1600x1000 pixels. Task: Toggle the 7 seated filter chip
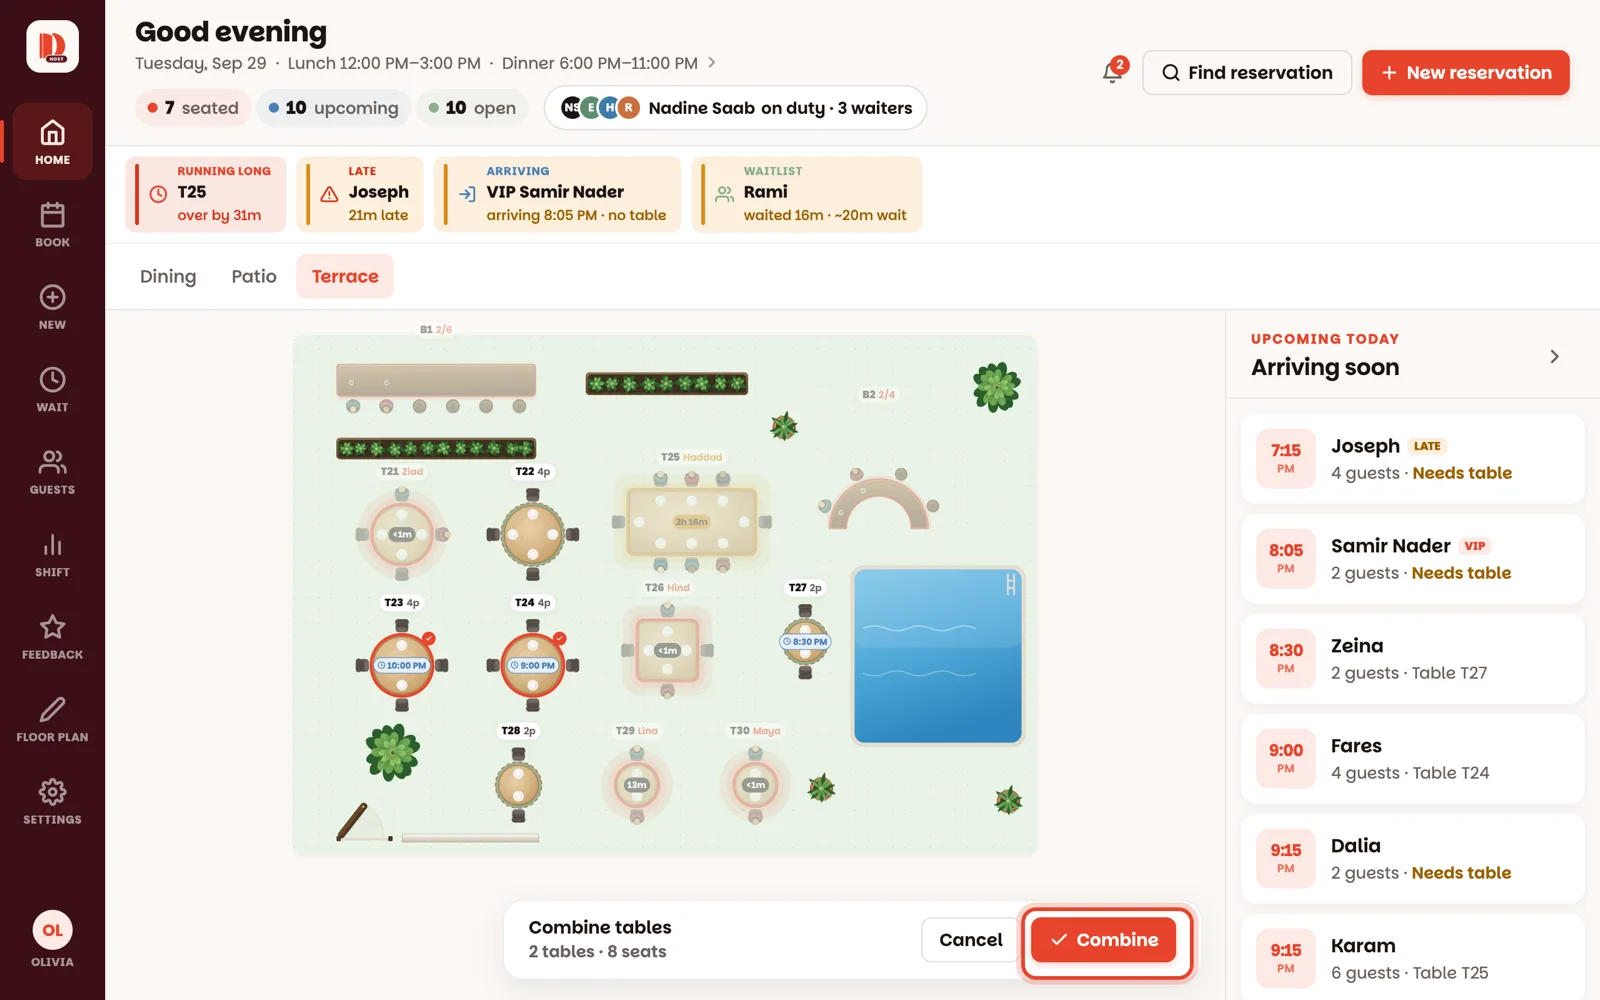(x=193, y=108)
